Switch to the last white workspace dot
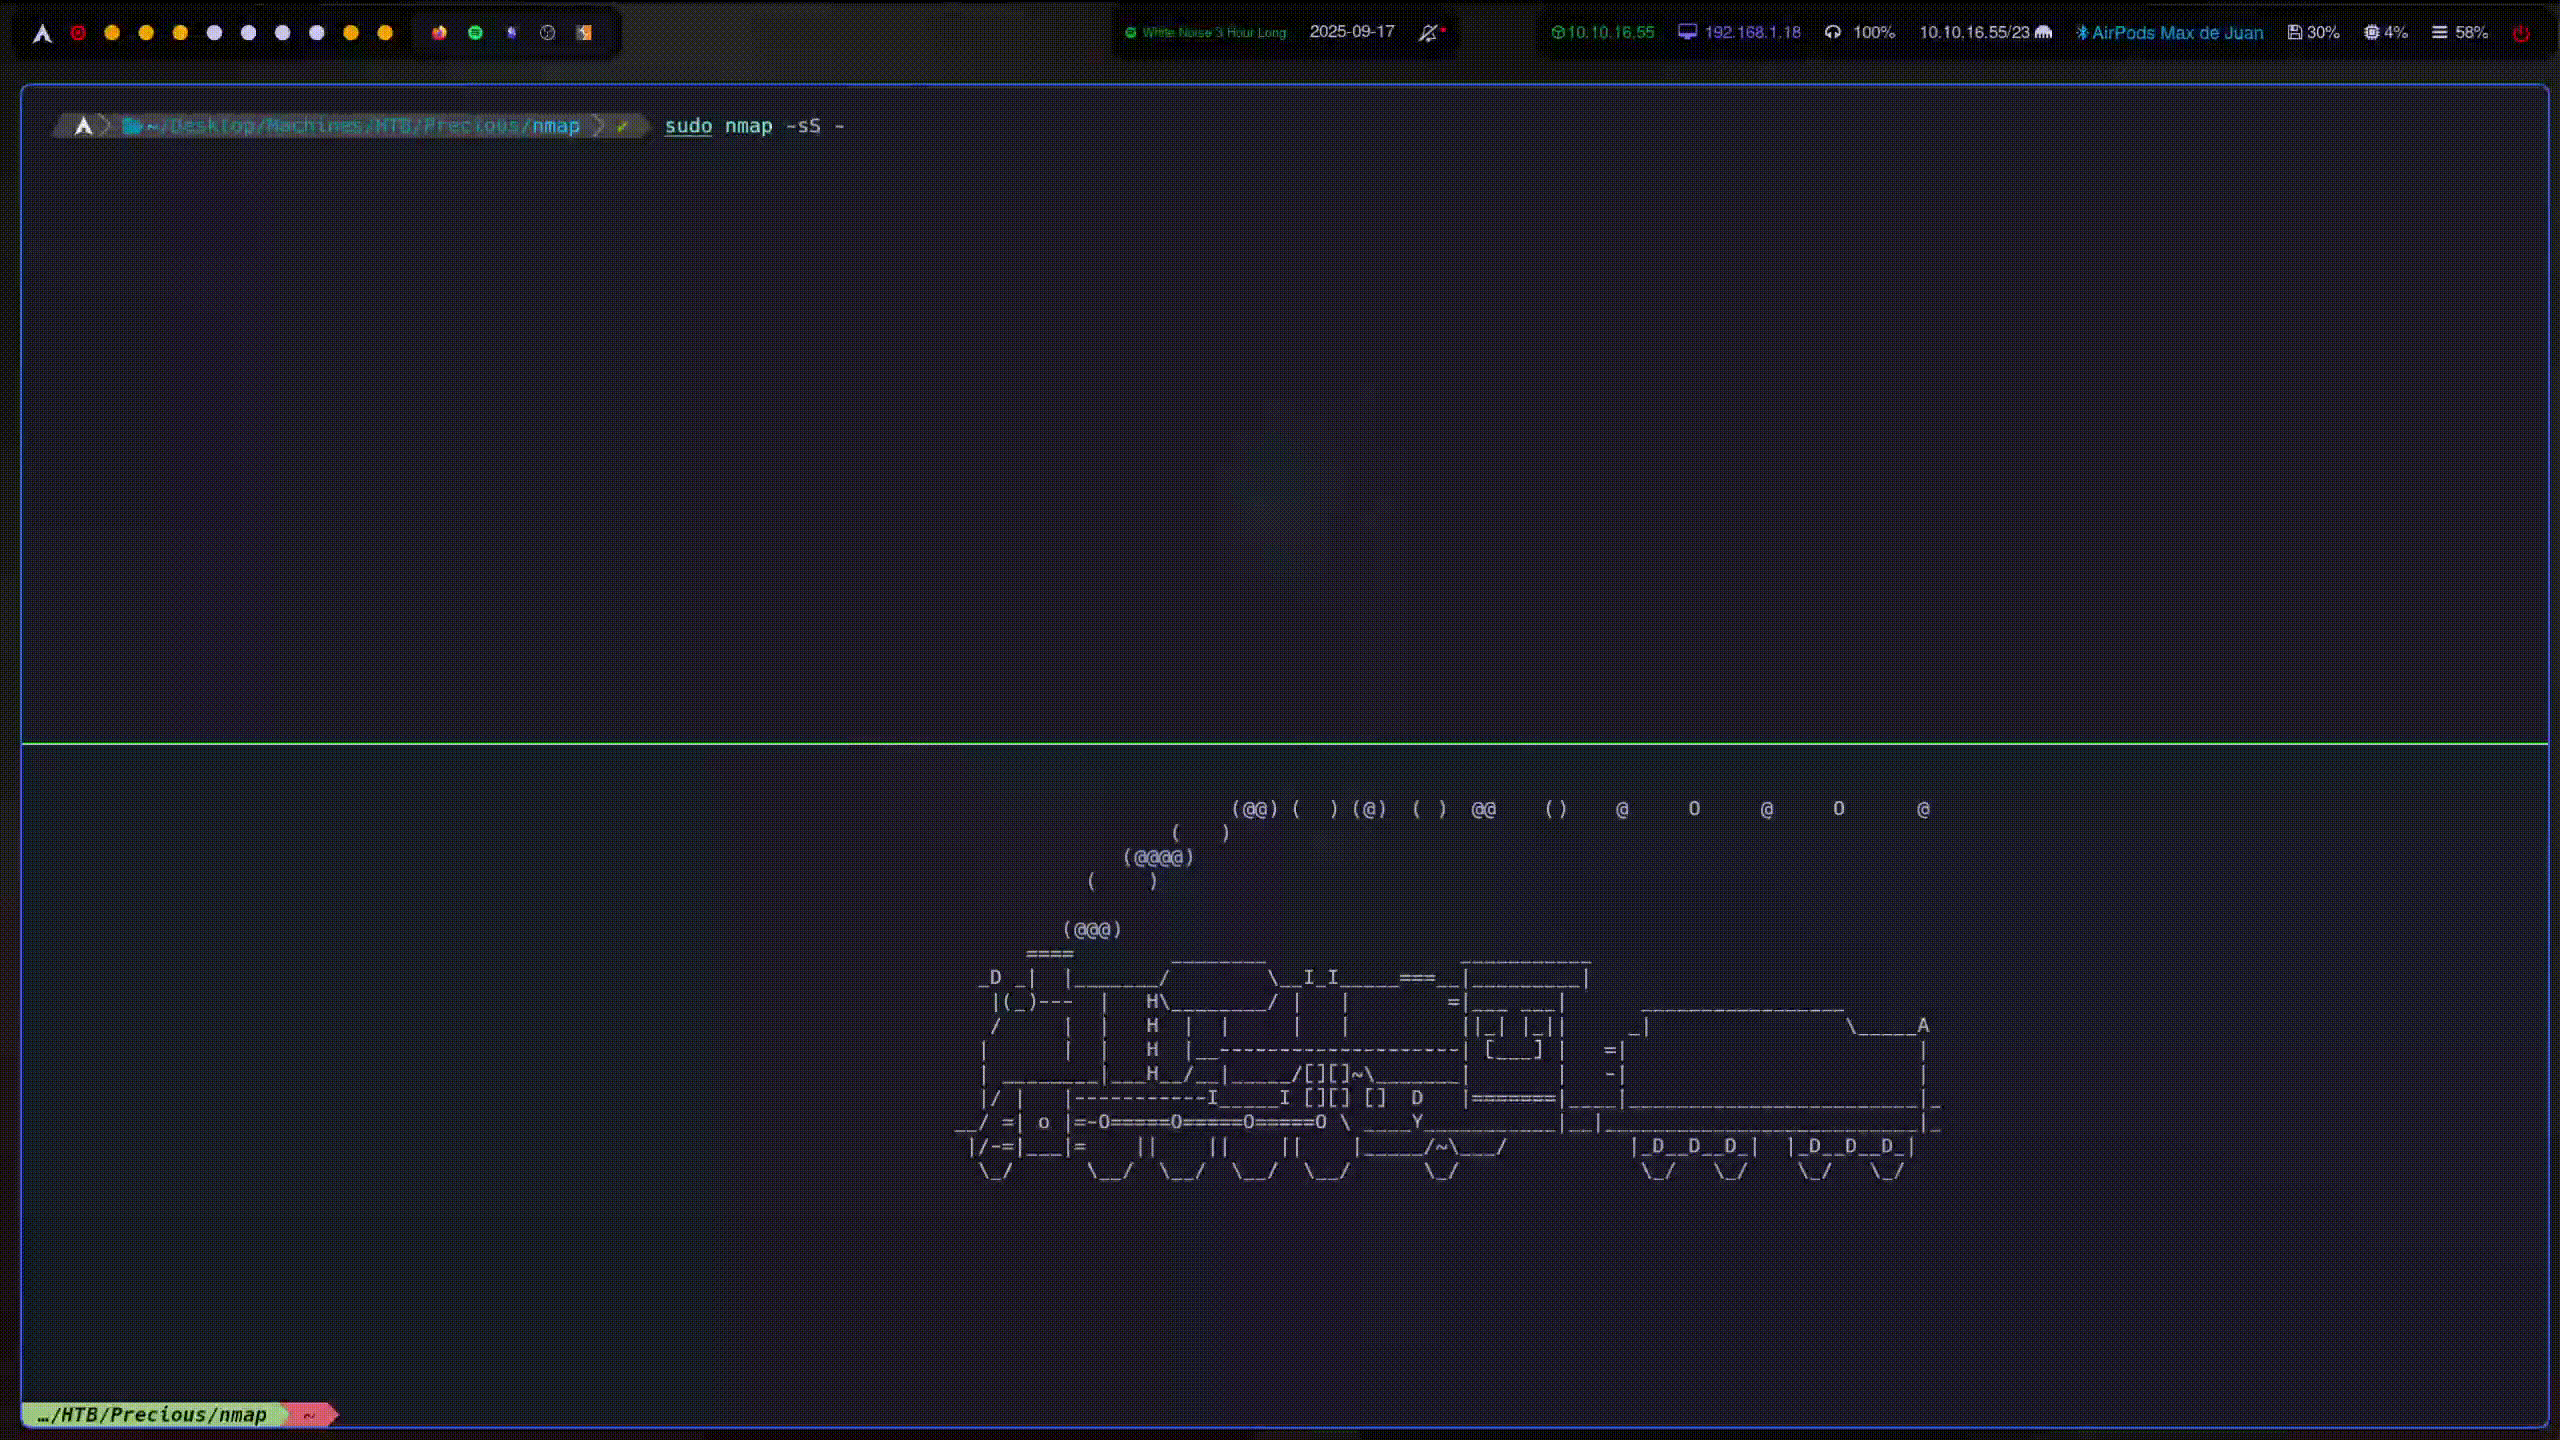This screenshot has height=1440, width=2560. 315,32
